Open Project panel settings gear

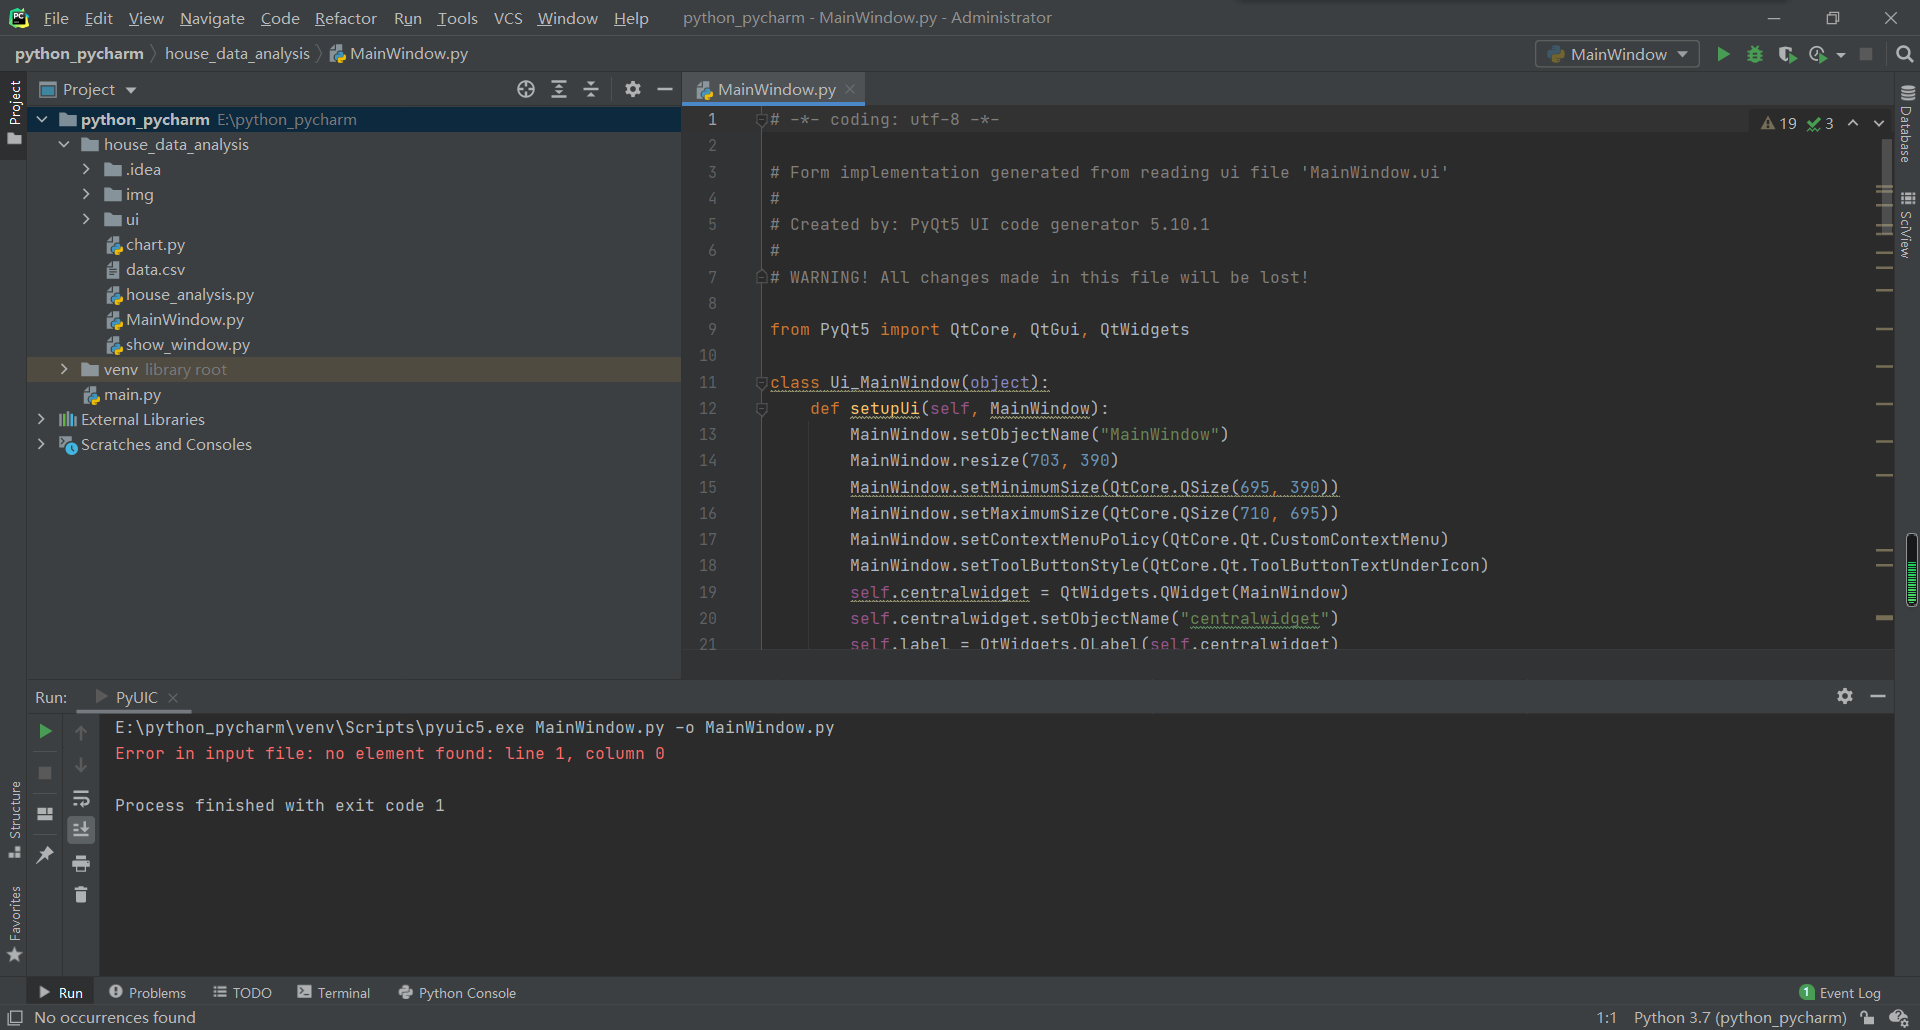coord(632,89)
